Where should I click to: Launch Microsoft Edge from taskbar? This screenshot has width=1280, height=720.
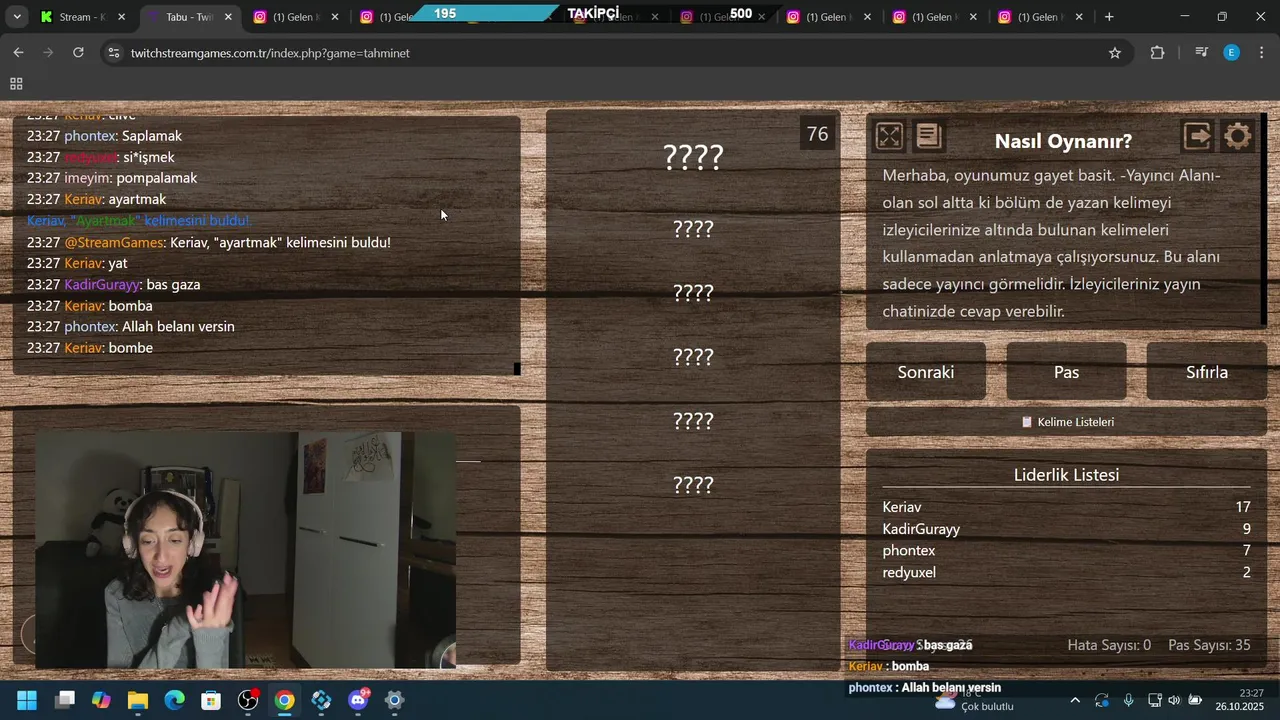(174, 700)
